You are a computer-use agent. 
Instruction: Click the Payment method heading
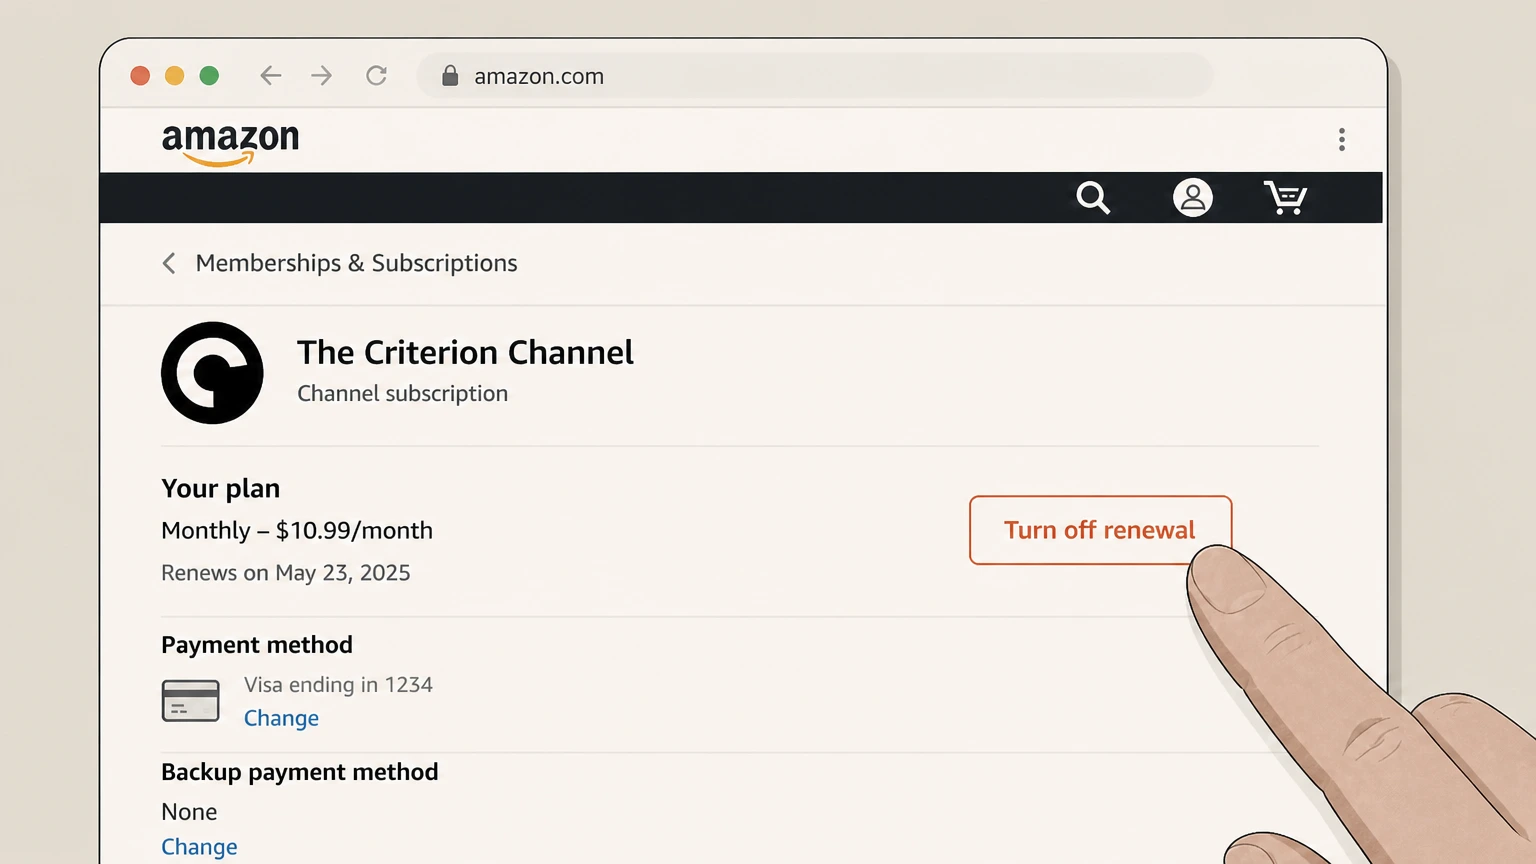coord(257,645)
